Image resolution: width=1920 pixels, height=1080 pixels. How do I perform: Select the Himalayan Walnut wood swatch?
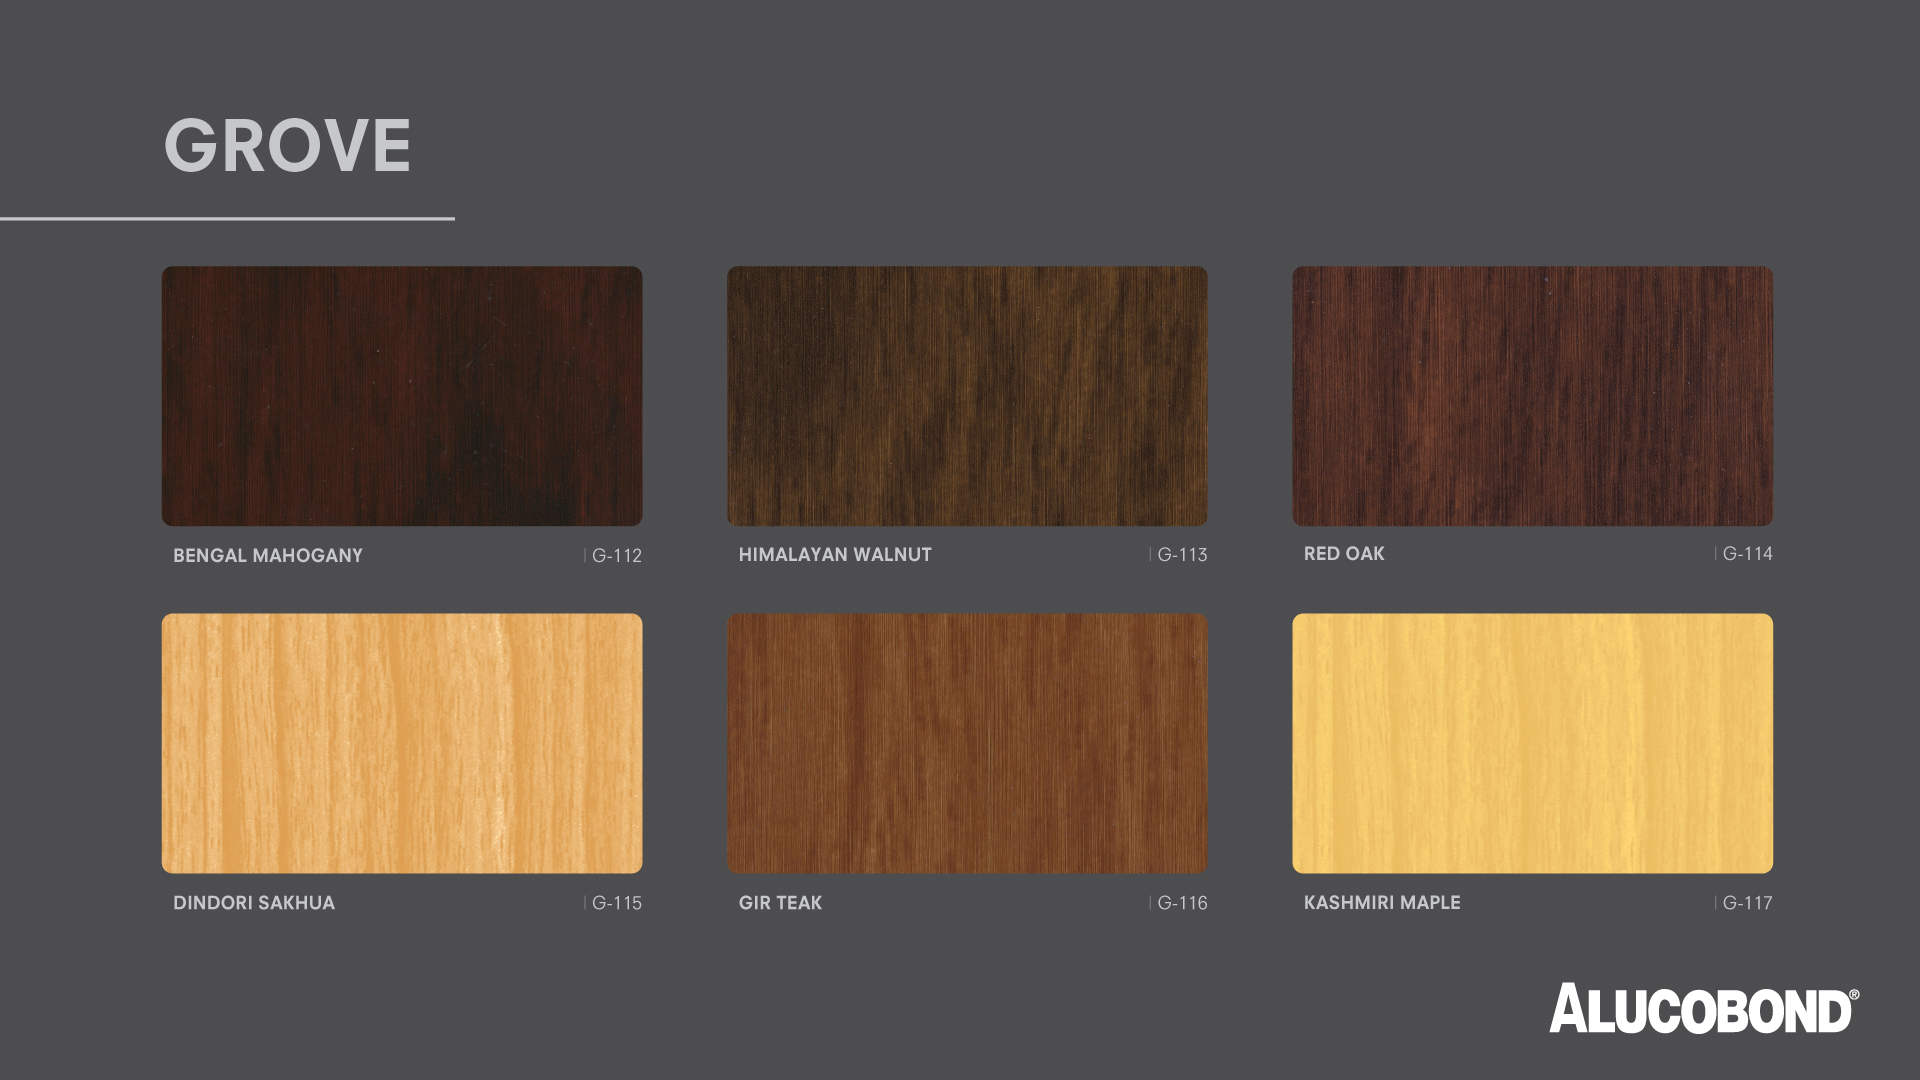pyautogui.click(x=967, y=396)
